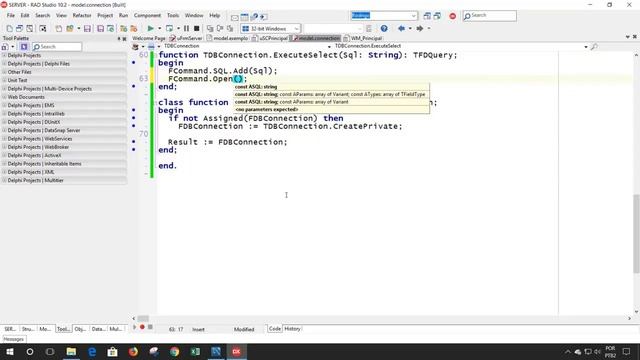Switch to the WM_Principal editor tab

coord(363,38)
